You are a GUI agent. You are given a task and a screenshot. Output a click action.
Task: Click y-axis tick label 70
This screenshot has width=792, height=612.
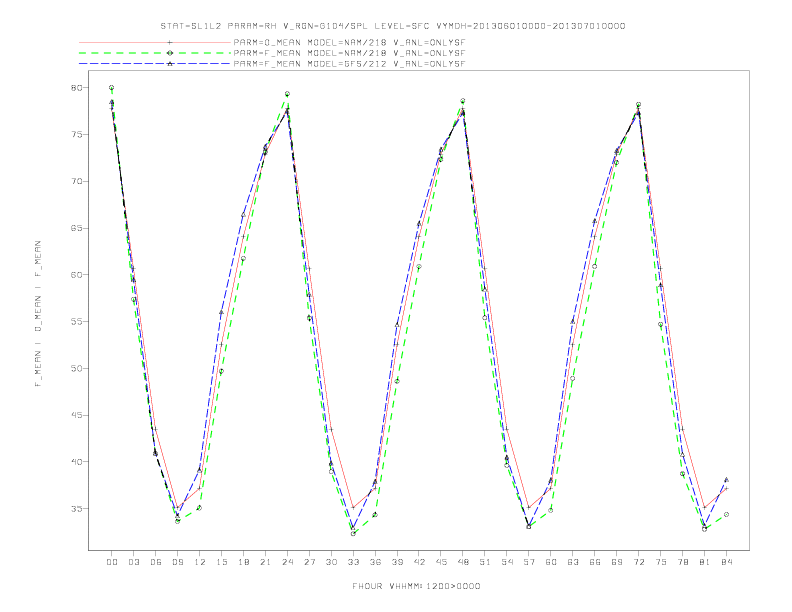pos(76,181)
